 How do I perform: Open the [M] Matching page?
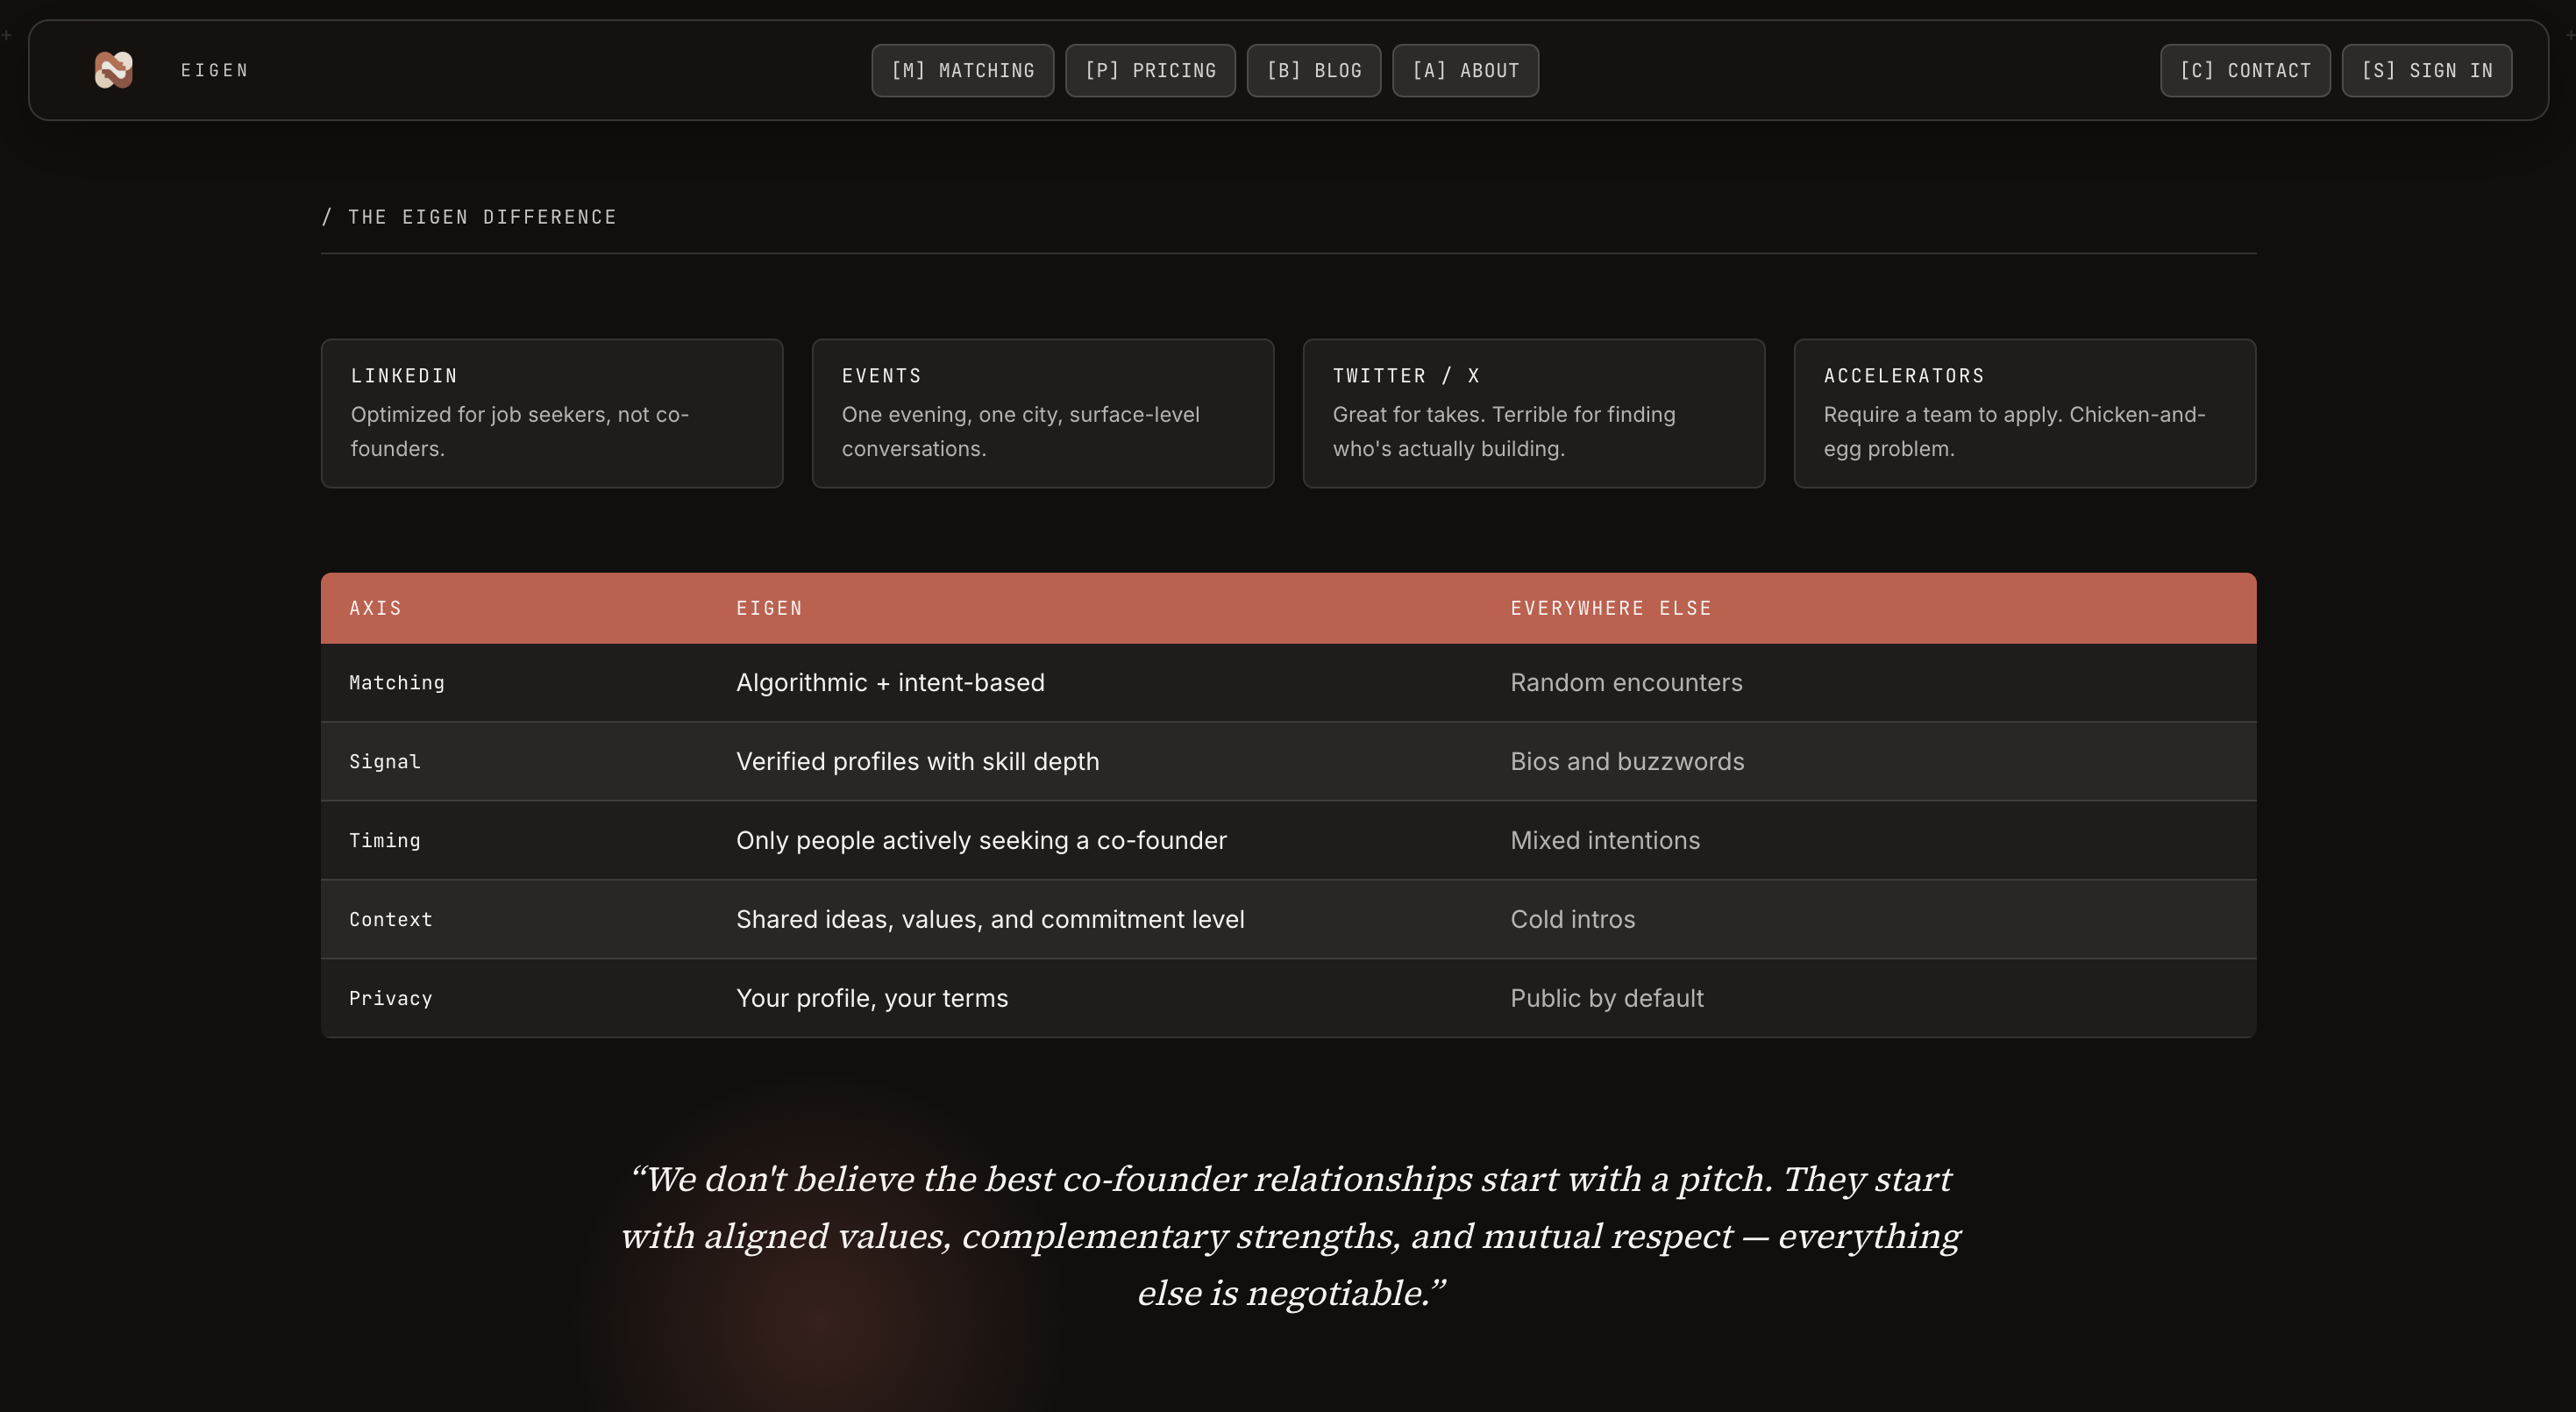(962, 70)
